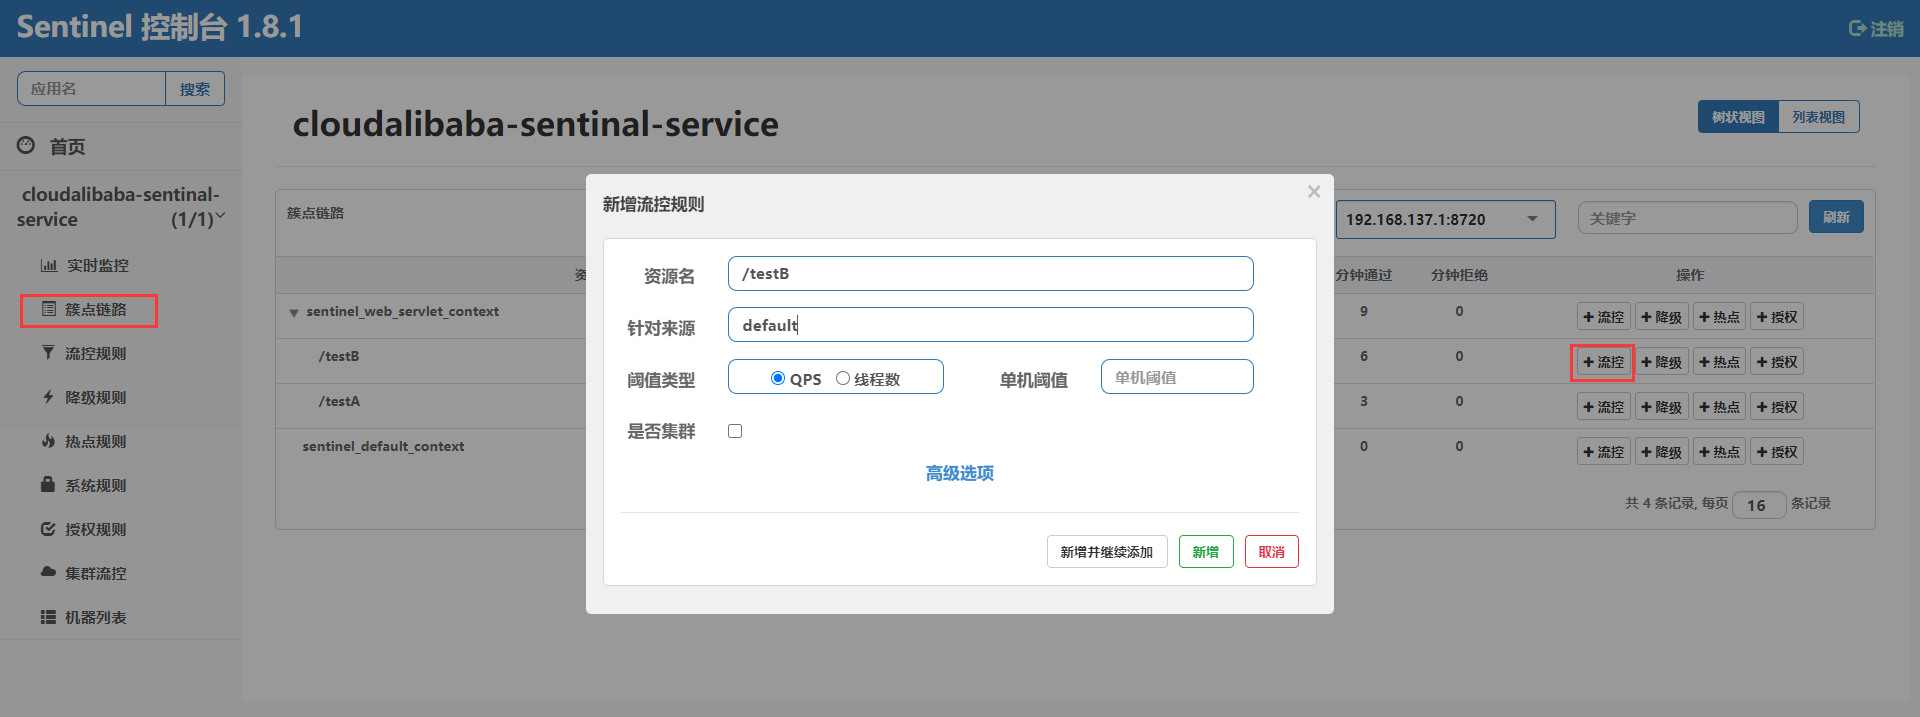This screenshot has width=1920, height=717.
Task: Add 授权 rule for /testA
Action: coord(1777,407)
